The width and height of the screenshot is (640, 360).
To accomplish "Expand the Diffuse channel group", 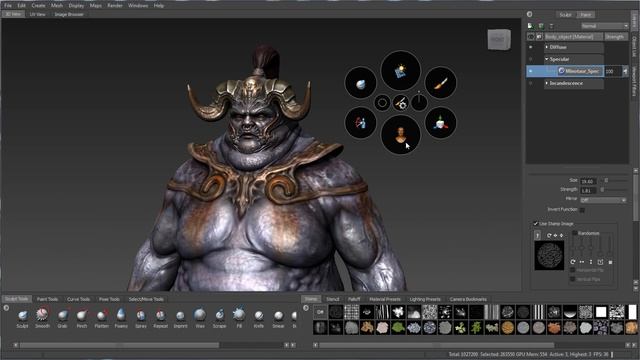I will click(547, 47).
